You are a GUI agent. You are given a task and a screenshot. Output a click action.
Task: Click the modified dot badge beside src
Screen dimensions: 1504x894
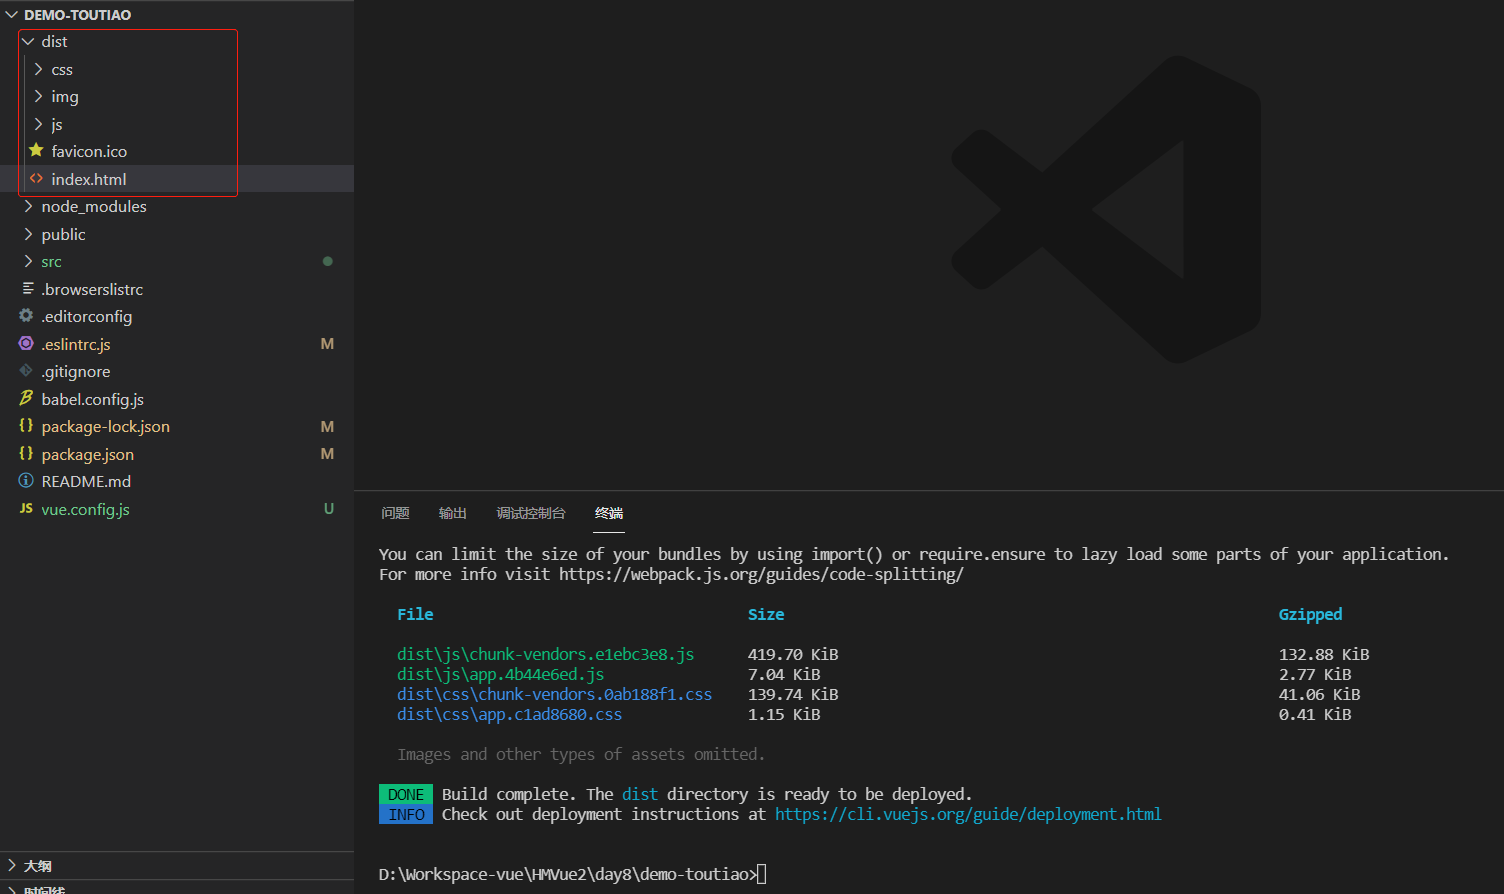coord(327,261)
